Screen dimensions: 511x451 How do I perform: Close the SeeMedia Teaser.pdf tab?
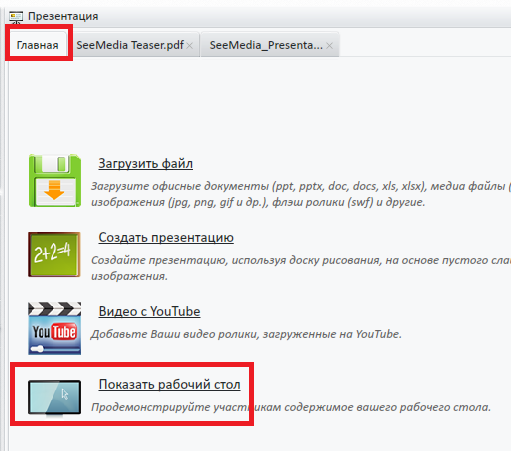tap(190, 46)
